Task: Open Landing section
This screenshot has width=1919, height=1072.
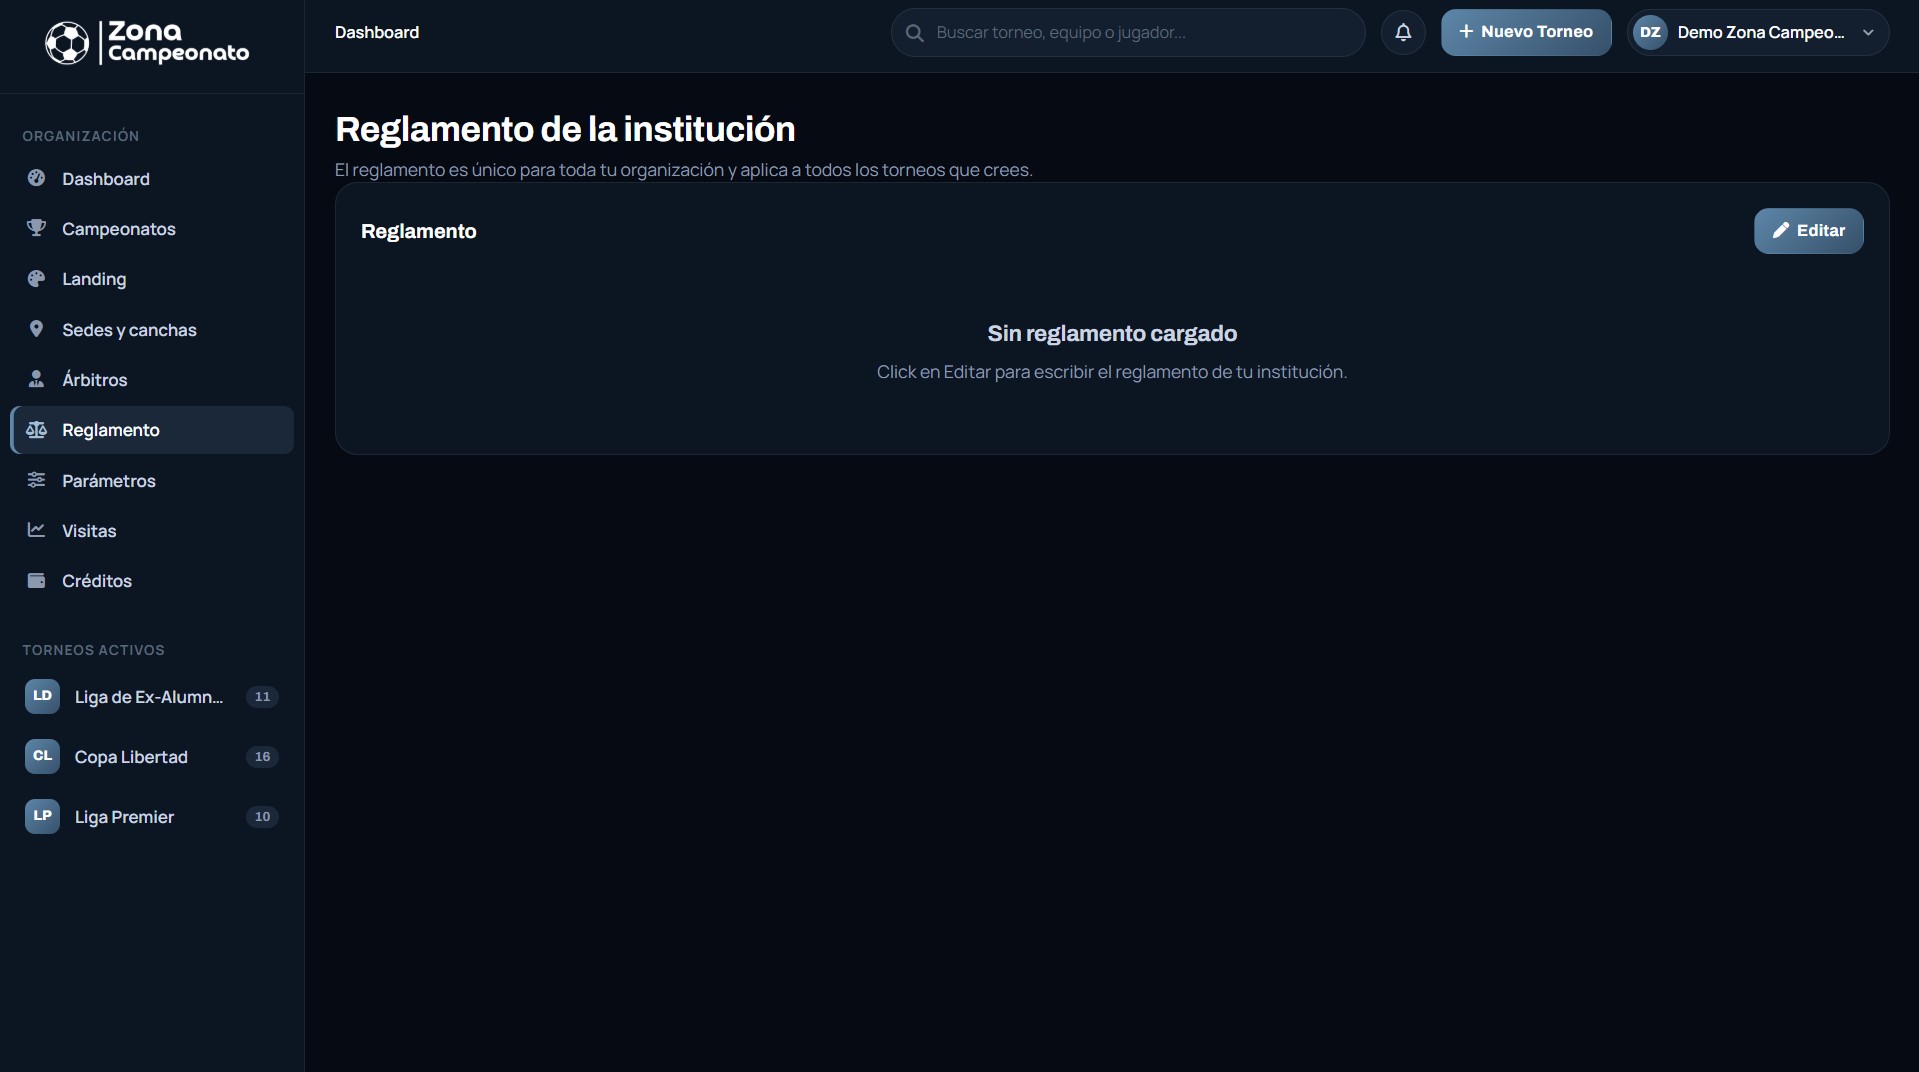Action: [152, 279]
